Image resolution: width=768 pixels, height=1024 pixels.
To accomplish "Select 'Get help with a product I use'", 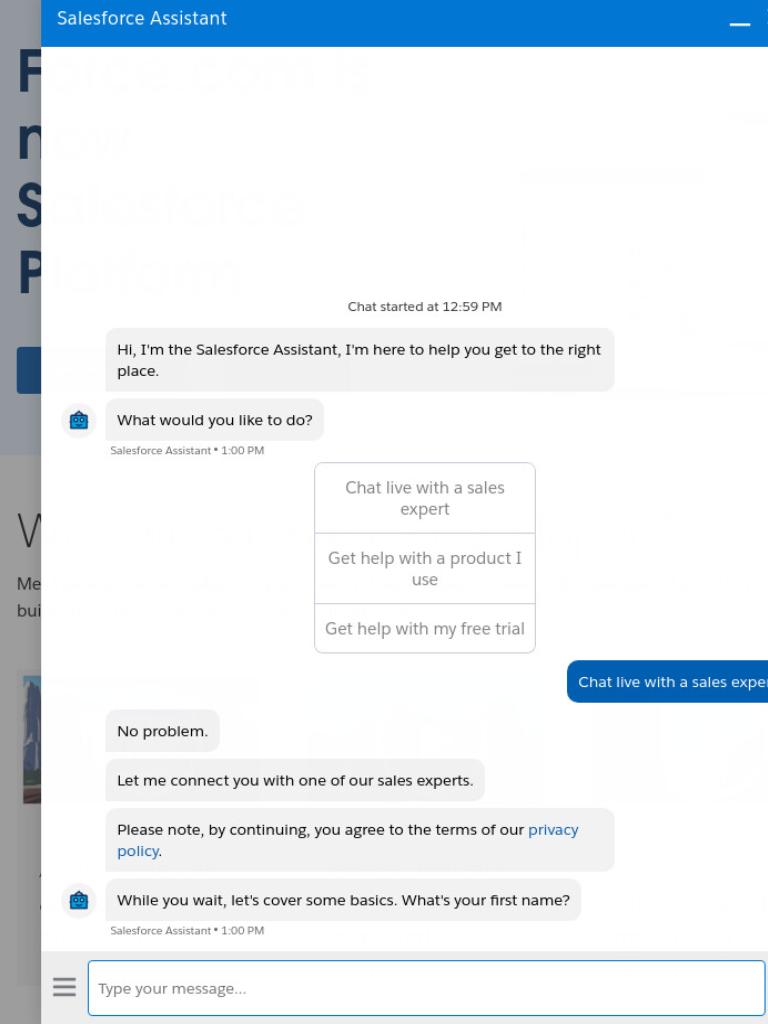I will pos(424,569).
